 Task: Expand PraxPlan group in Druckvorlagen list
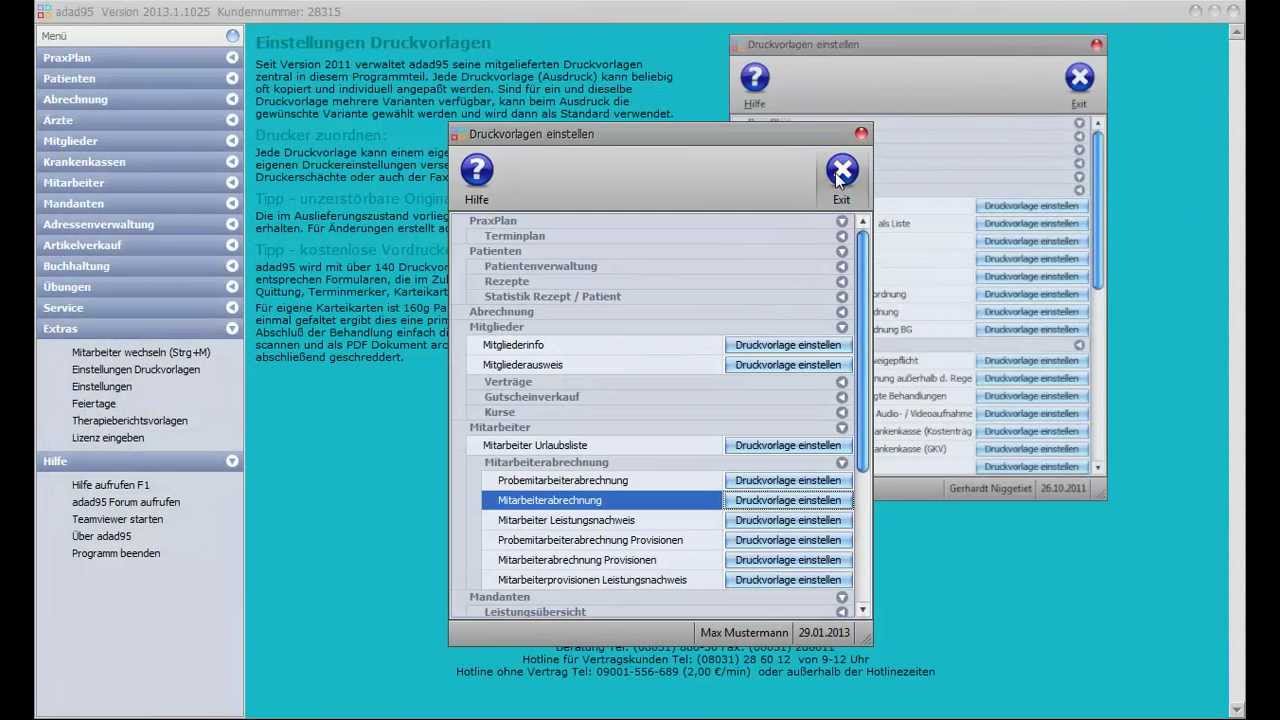click(842, 221)
